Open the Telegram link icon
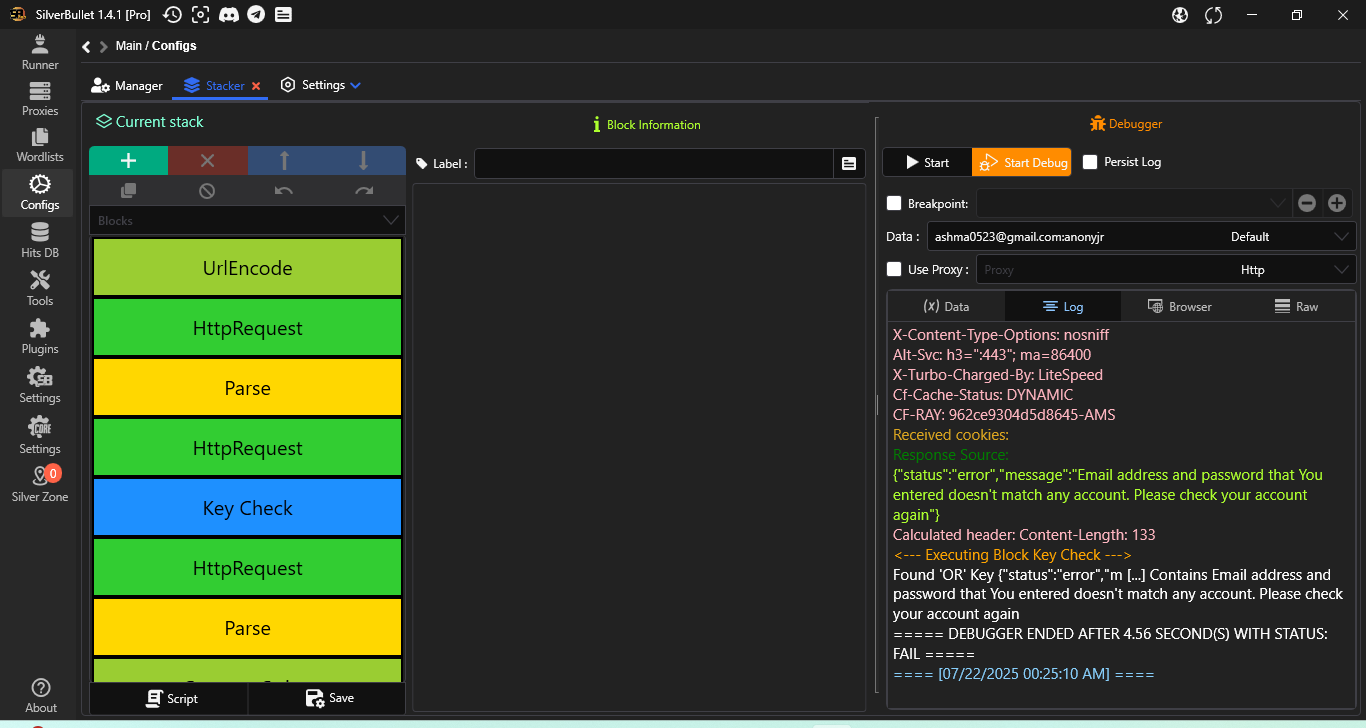 tap(256, 14)
